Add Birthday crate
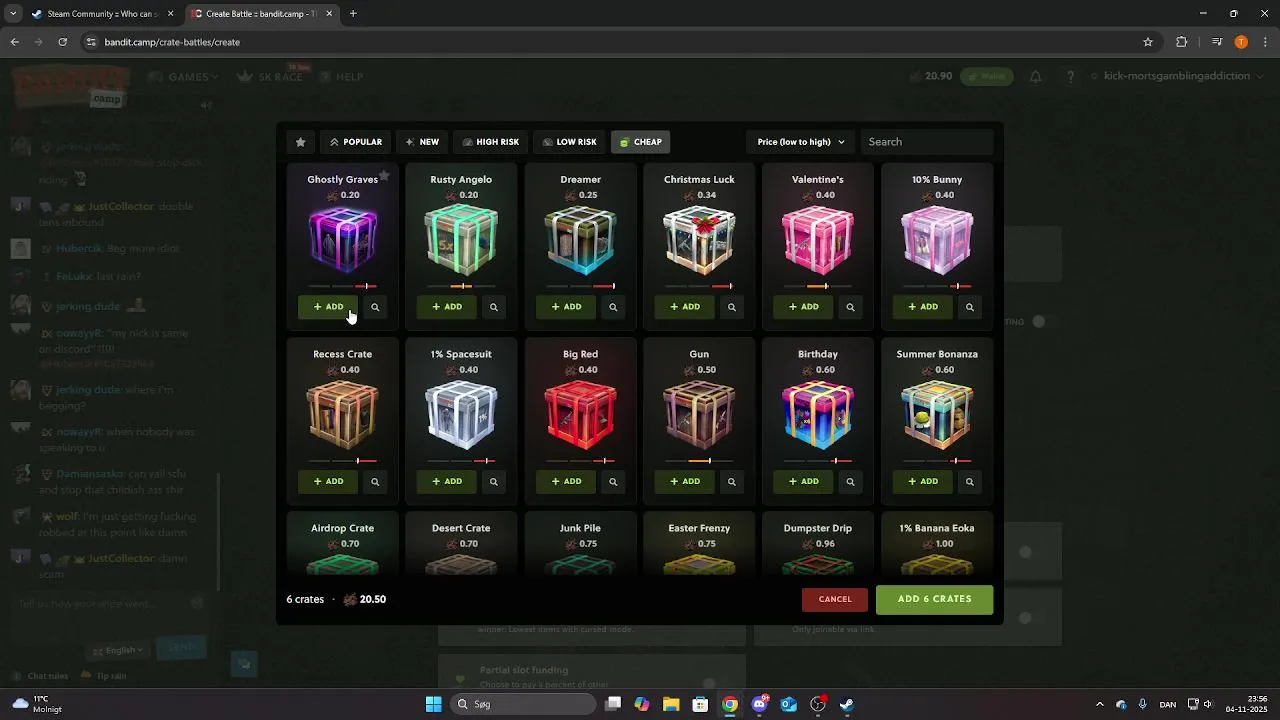 click(804, 481)
